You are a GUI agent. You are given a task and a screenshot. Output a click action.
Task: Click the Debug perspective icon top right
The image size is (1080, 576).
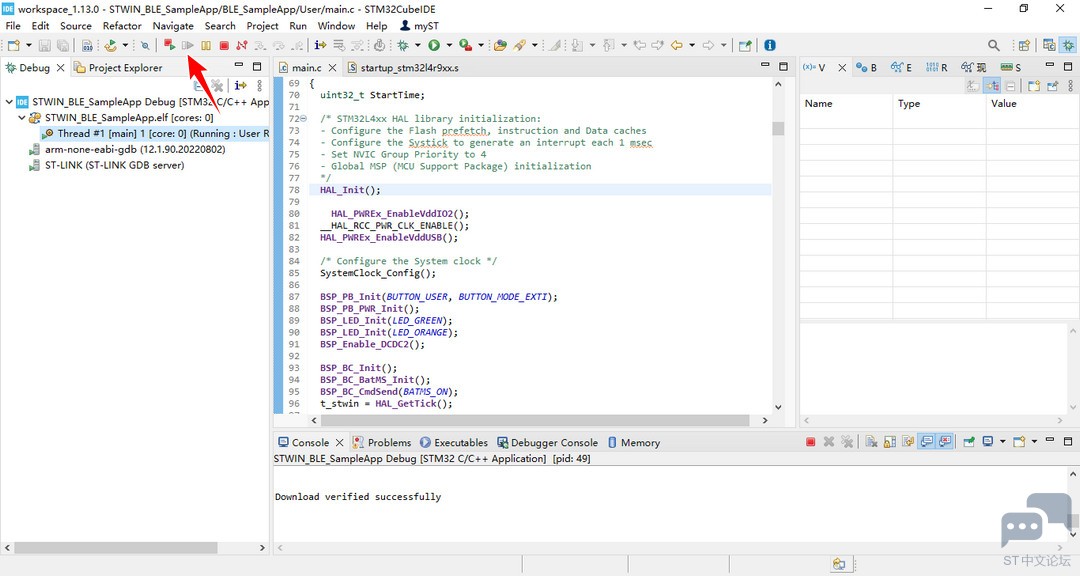point(1069,45)
